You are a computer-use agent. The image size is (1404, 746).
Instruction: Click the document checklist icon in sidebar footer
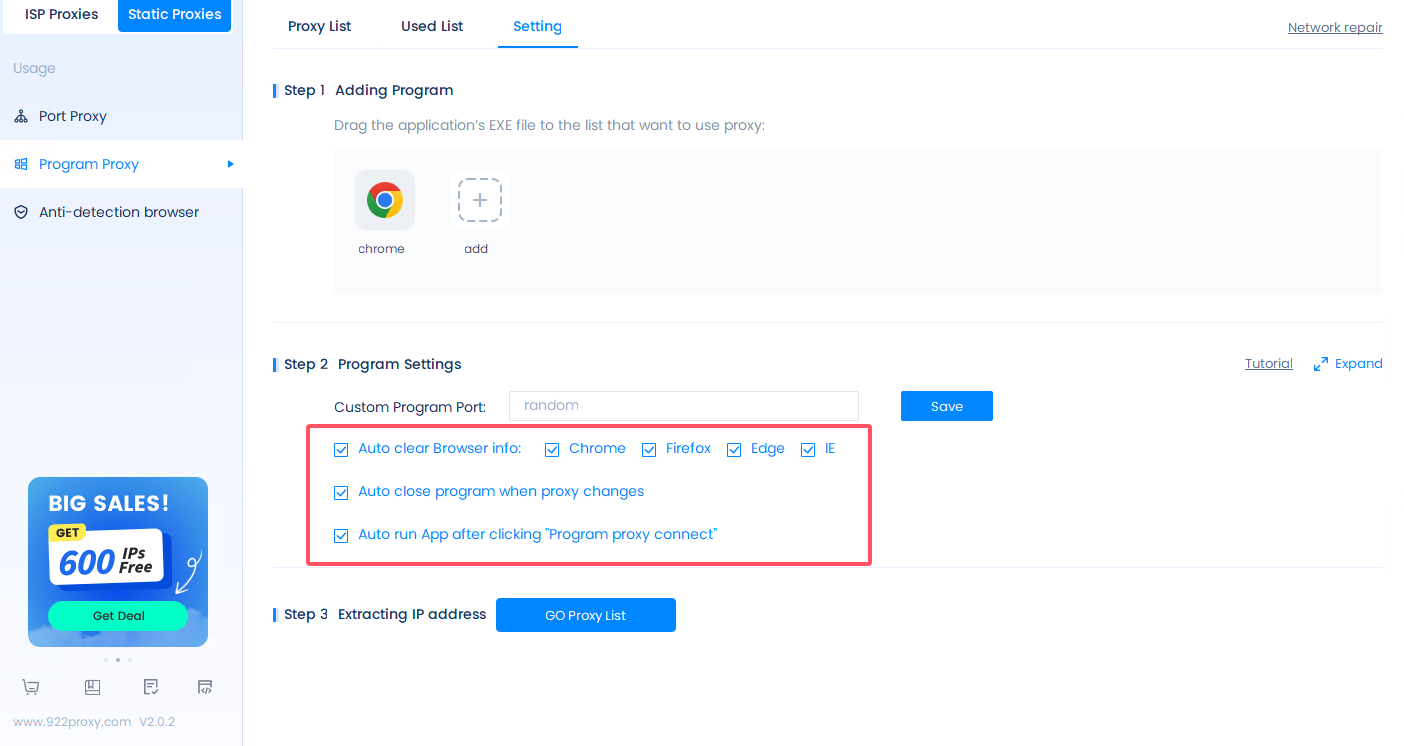tap(150, 687)
